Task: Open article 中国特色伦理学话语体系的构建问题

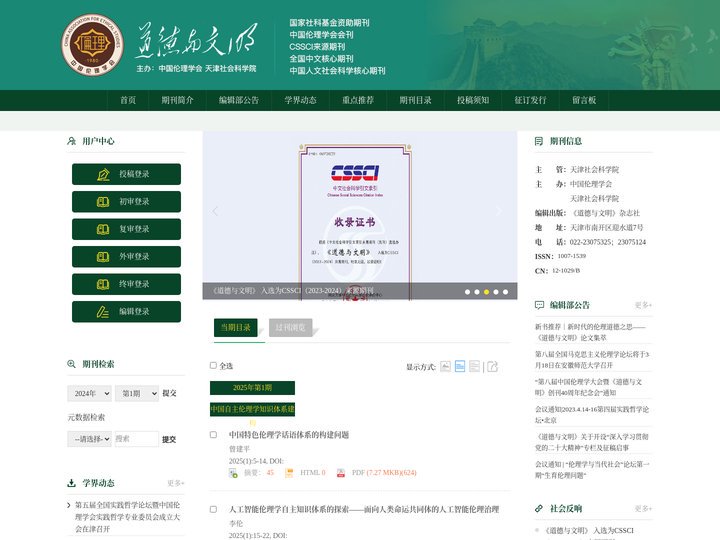Action: click(289, 435)
